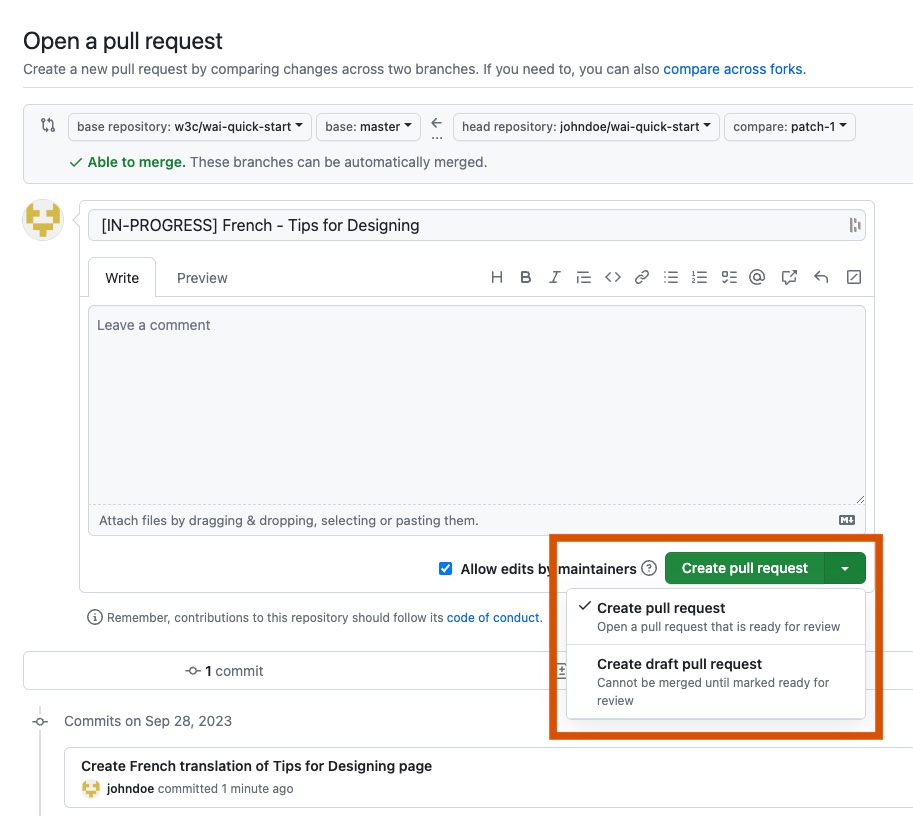Apply italic formatting from the toolbar

tap(554, 277)
